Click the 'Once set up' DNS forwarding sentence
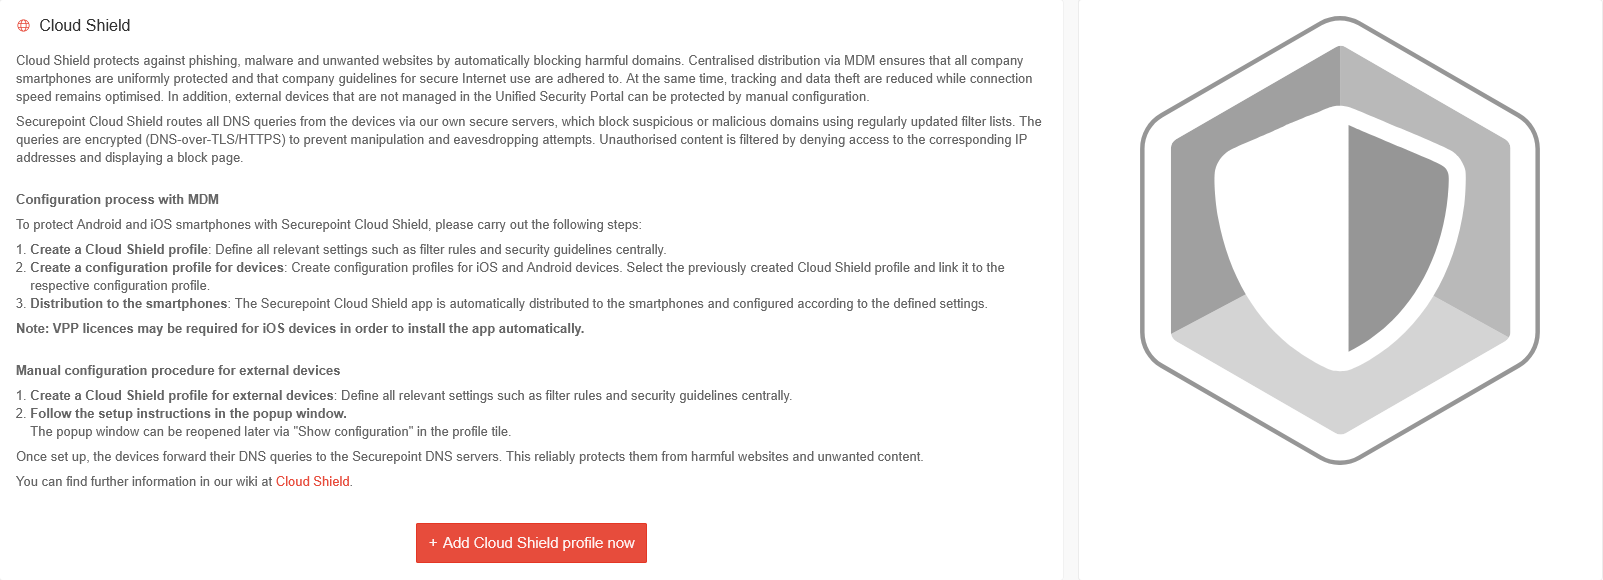 click(470, 457)
